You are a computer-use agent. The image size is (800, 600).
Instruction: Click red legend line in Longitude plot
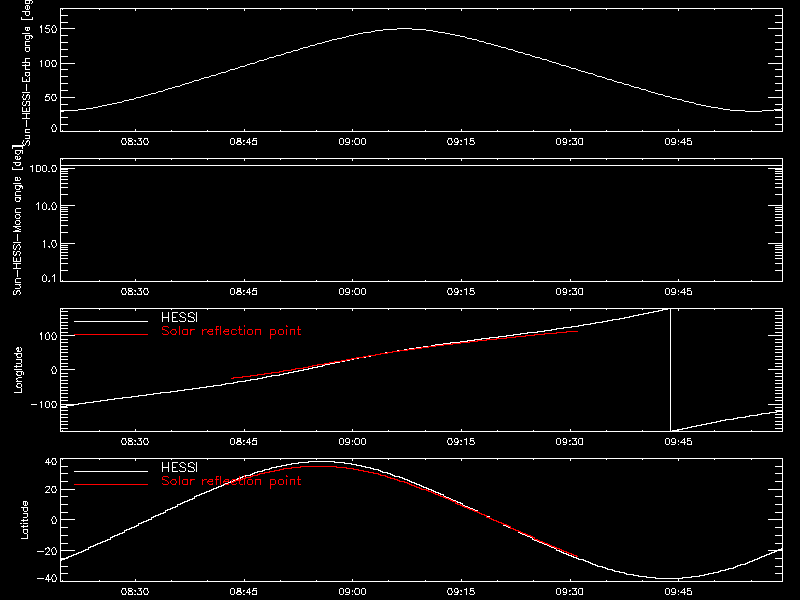pos(111,335)
